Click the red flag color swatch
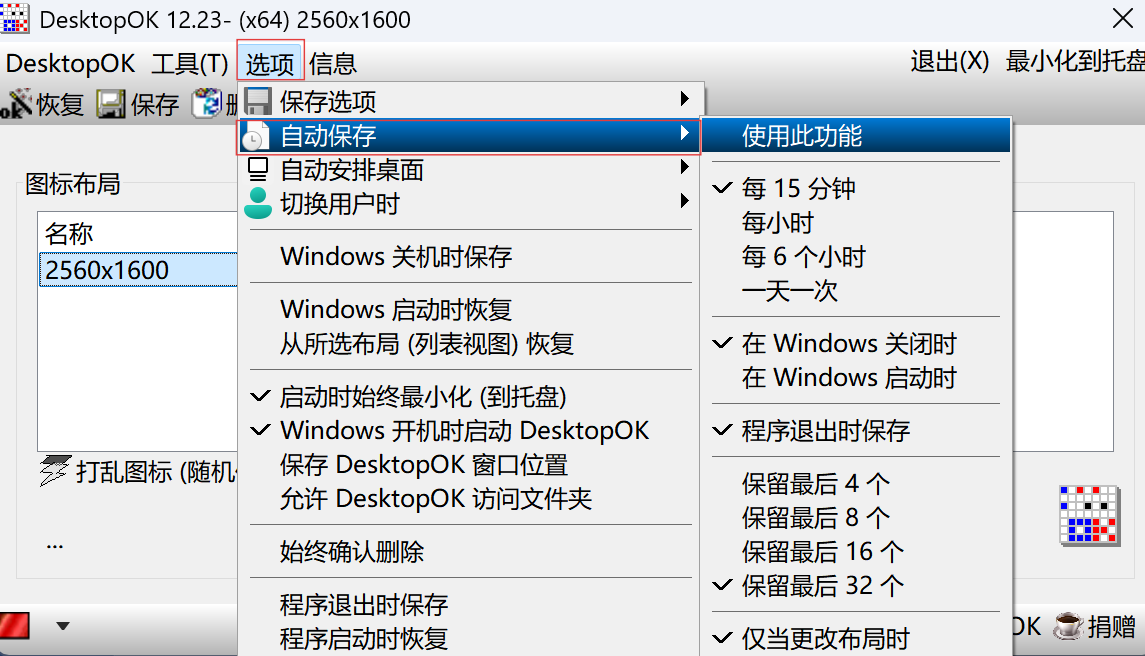 [15, 626]
